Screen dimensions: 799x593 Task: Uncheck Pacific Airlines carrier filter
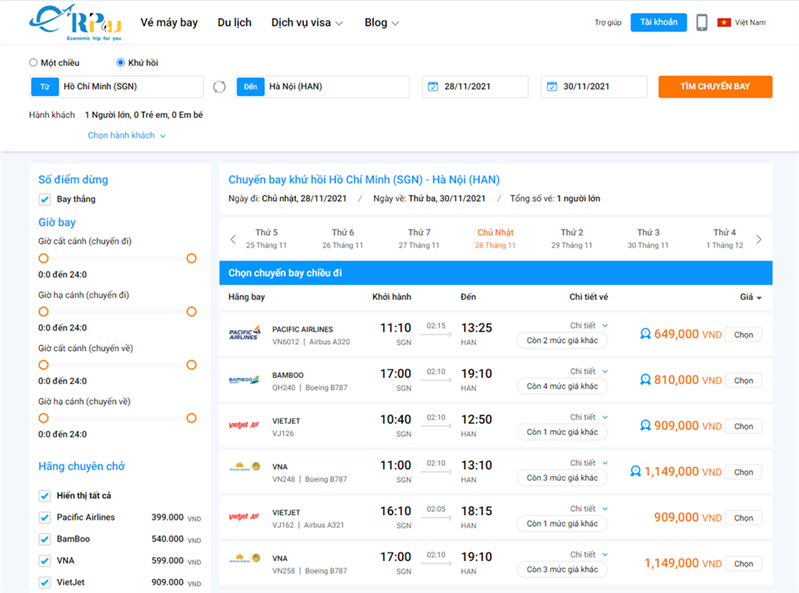tap(45, 518)
